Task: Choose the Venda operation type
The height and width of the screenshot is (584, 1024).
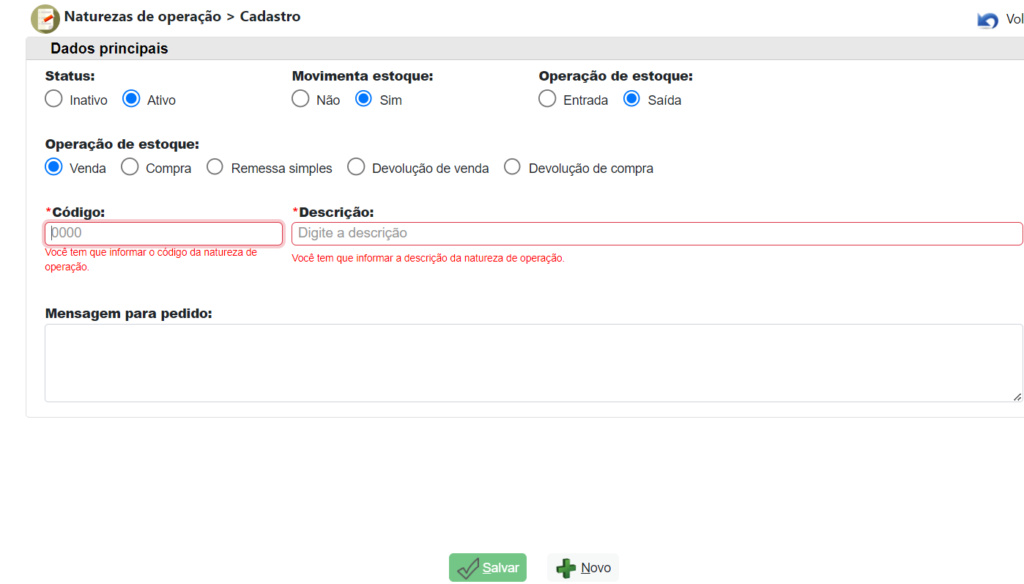Action: click(54, 167)
